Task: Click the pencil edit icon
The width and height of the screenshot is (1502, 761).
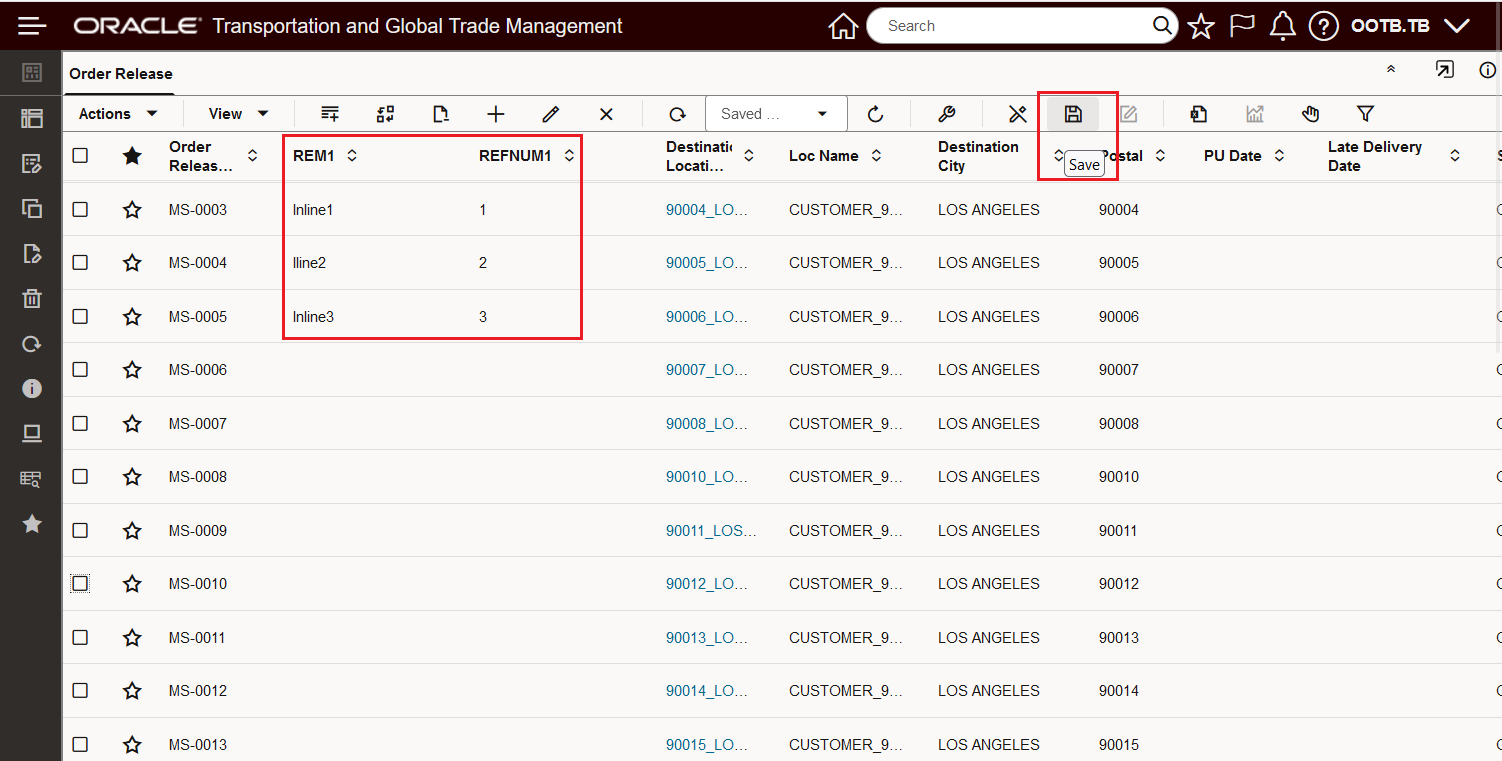Action: 550,114
